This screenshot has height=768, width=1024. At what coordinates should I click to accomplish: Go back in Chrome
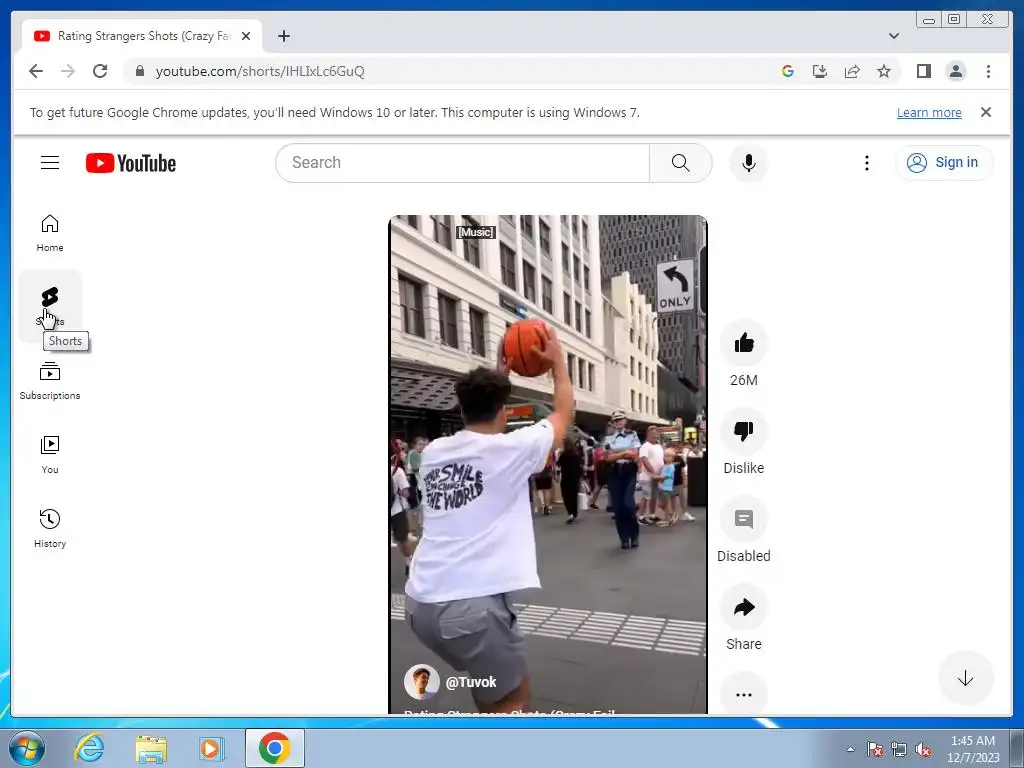(36, 71)
